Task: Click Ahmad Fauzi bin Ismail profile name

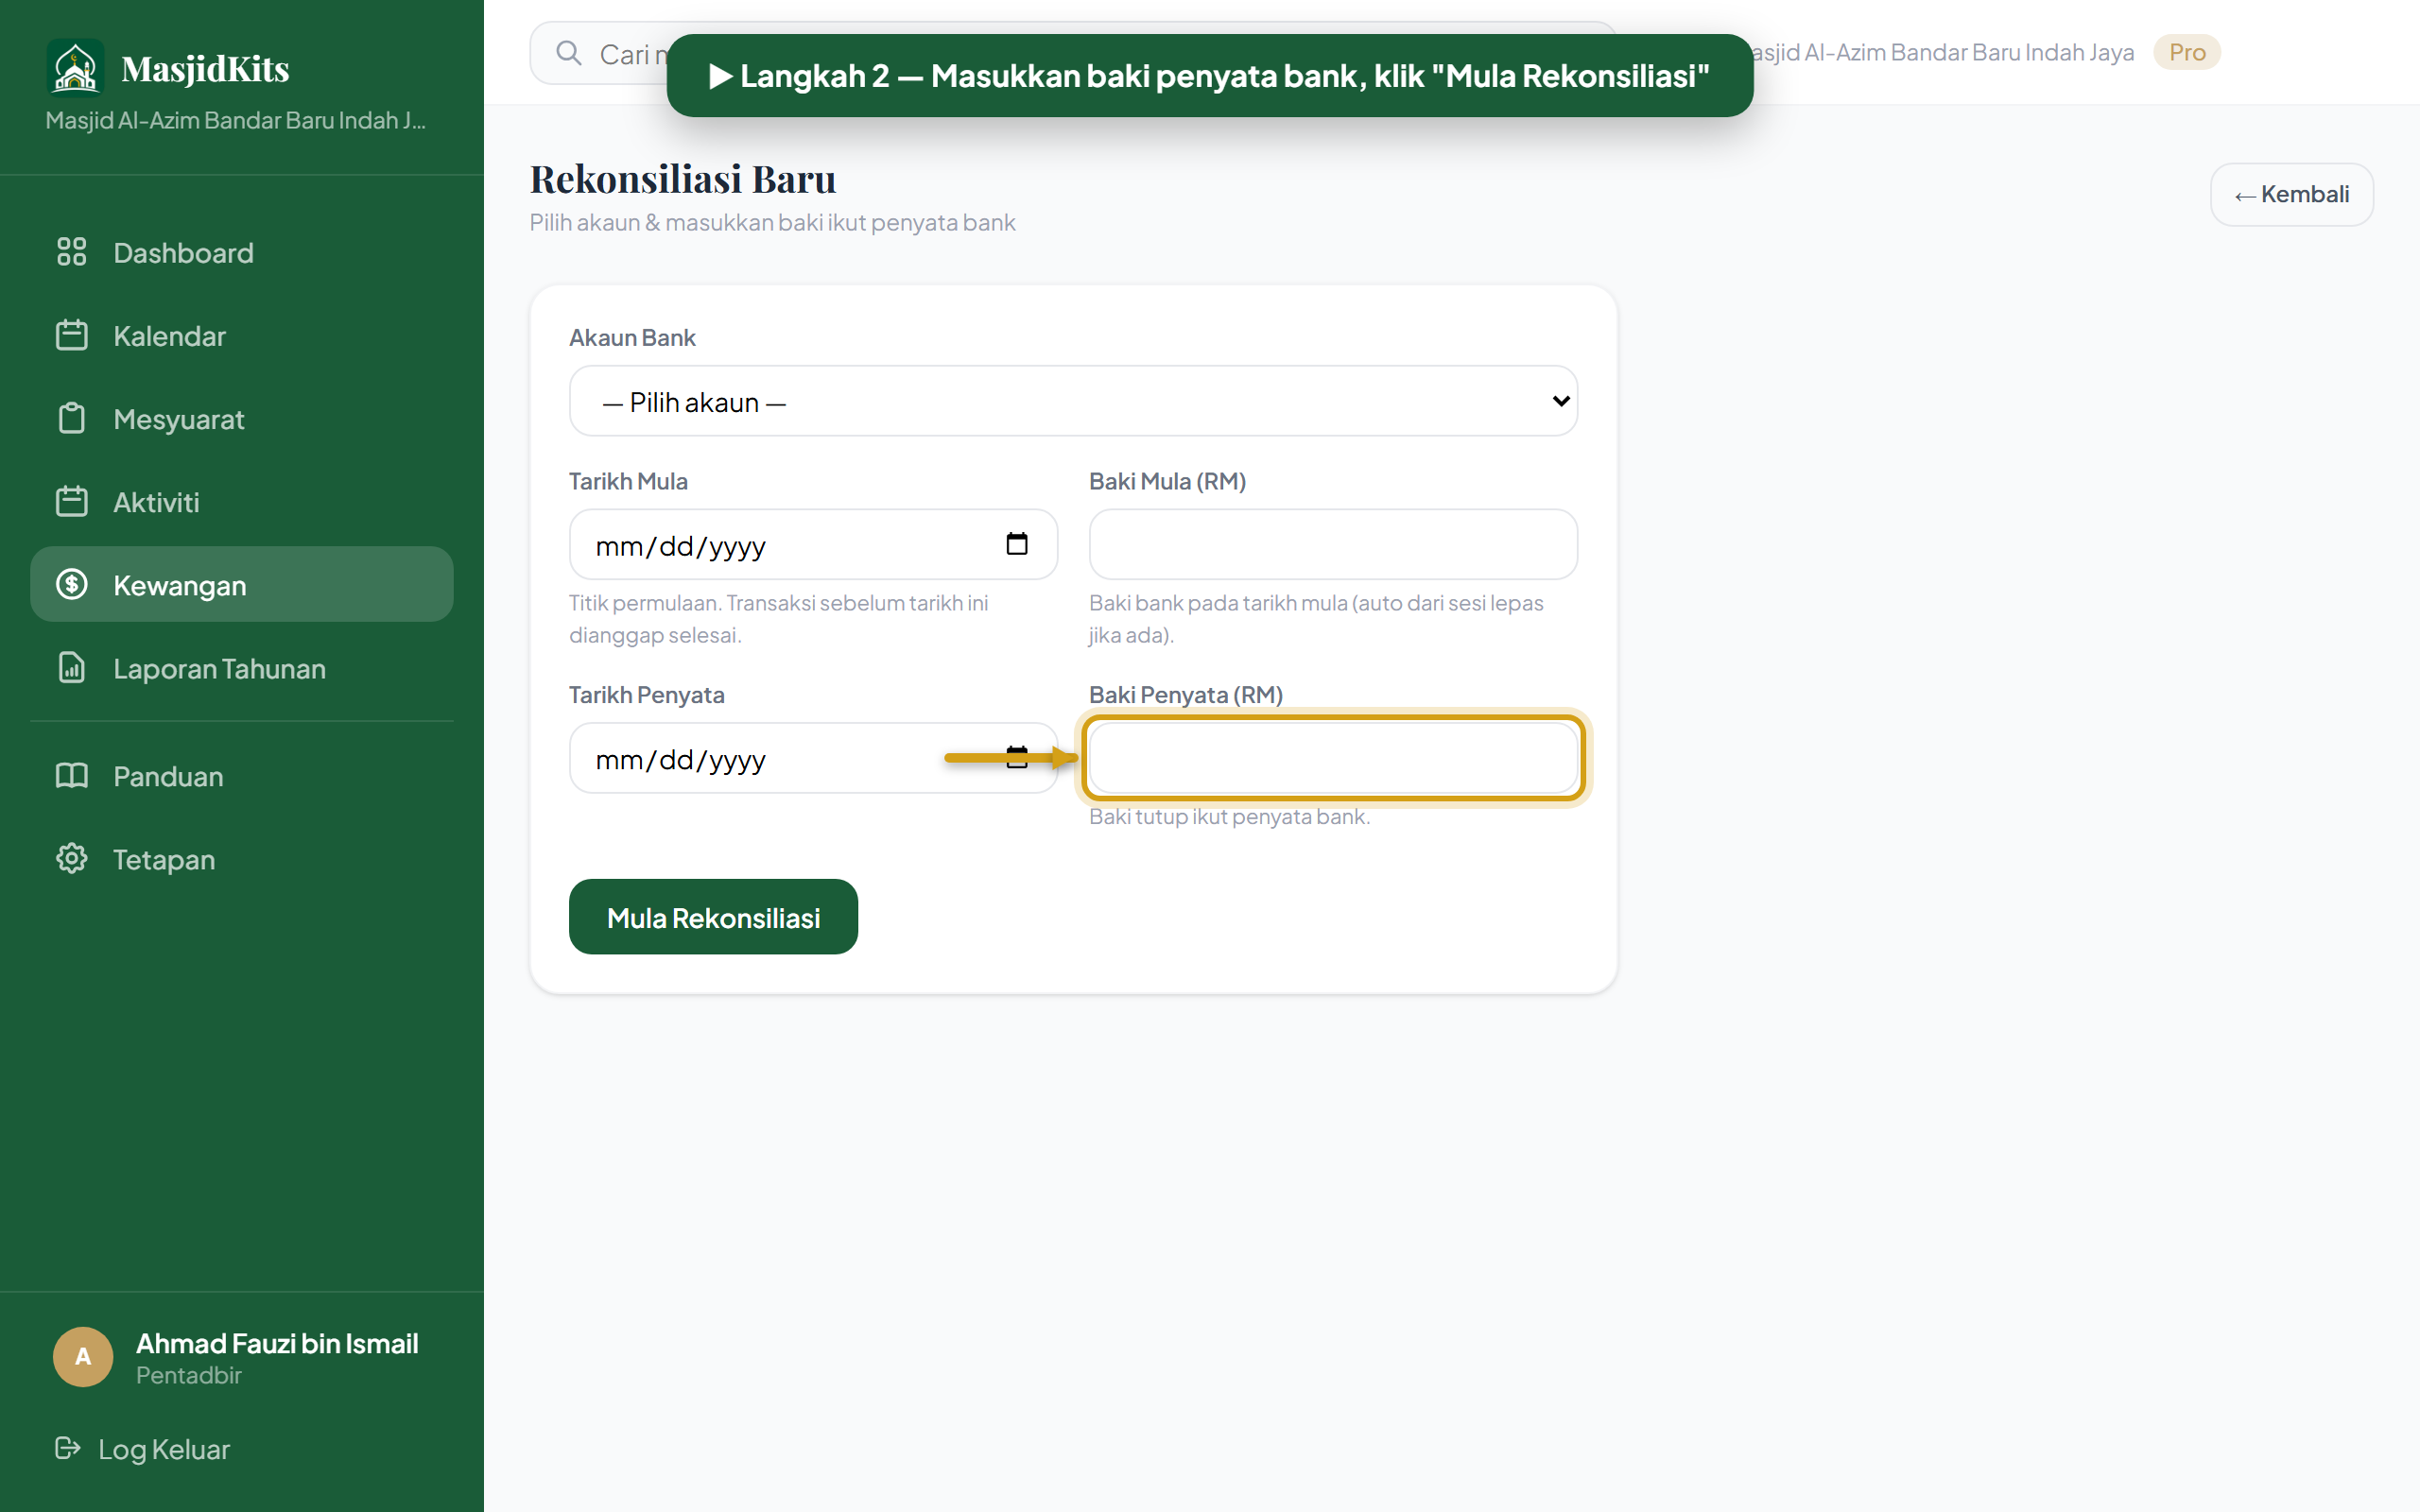Action: (x=277, y=1343)
